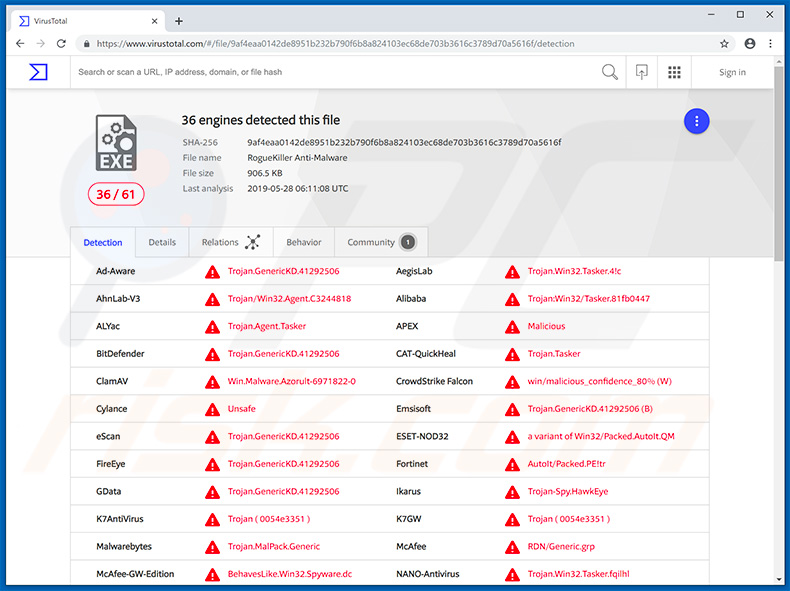The height and width of the screenshot is (591, 790).
Task: Click the EXE file type icon
Action: pyautogui.click(x=116, y=143)
